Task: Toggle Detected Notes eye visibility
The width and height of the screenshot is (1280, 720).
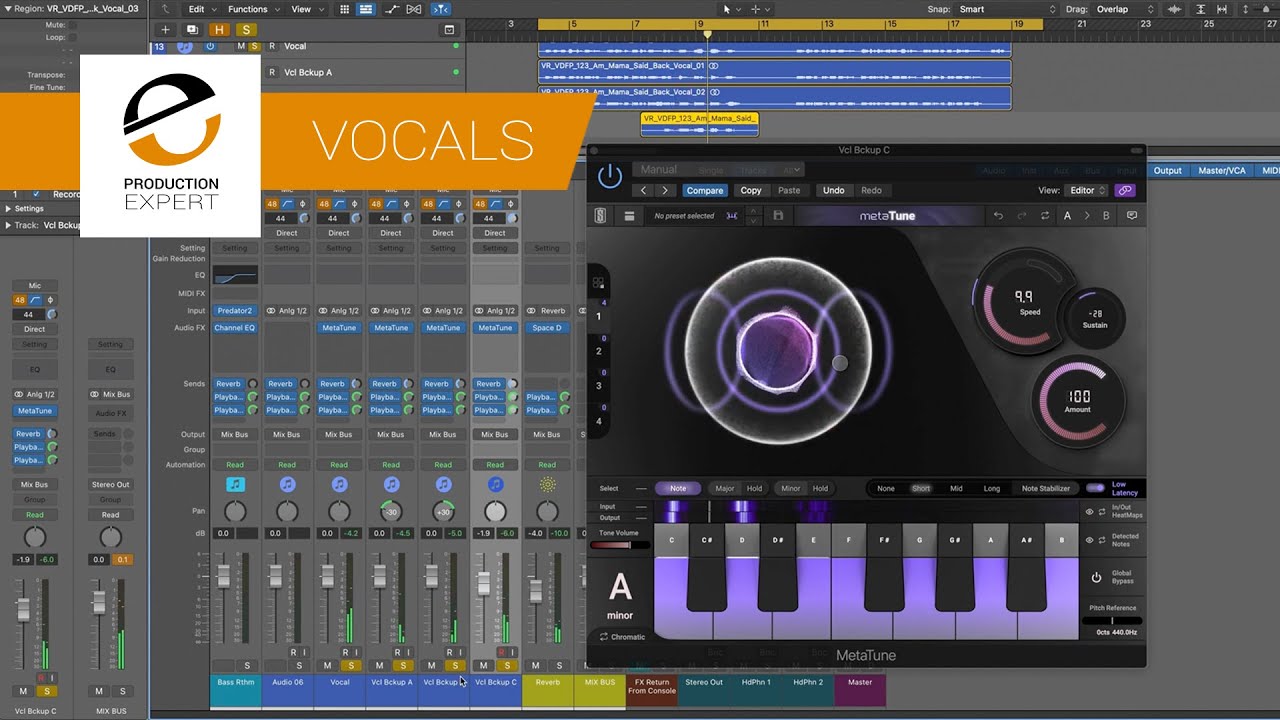Action: tap(1090, 540)
